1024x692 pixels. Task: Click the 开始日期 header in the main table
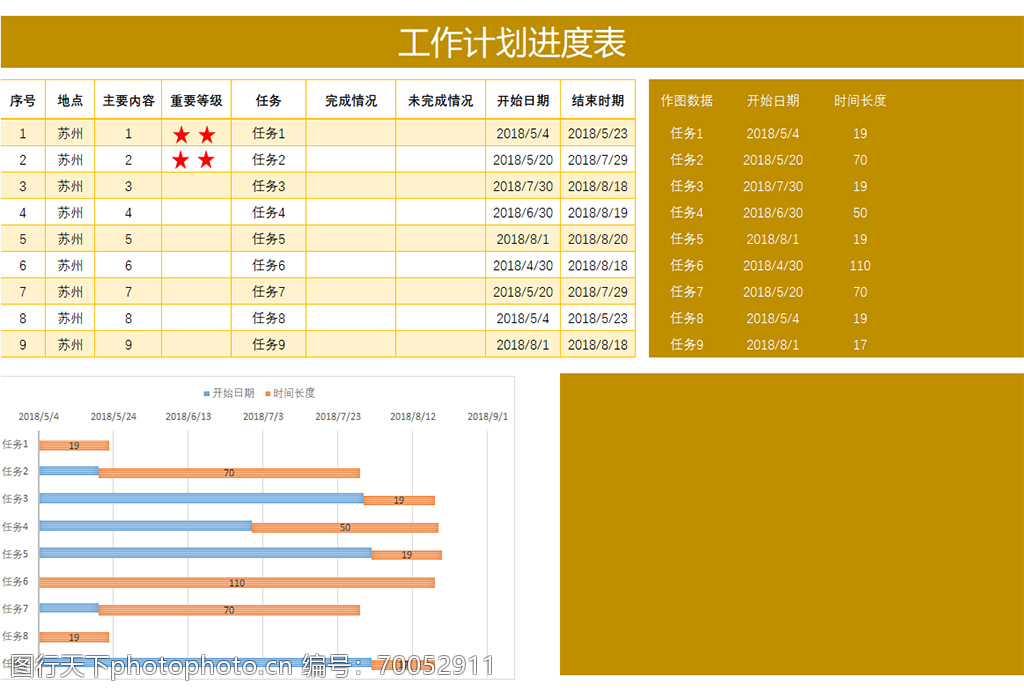[x=523, y=101]
